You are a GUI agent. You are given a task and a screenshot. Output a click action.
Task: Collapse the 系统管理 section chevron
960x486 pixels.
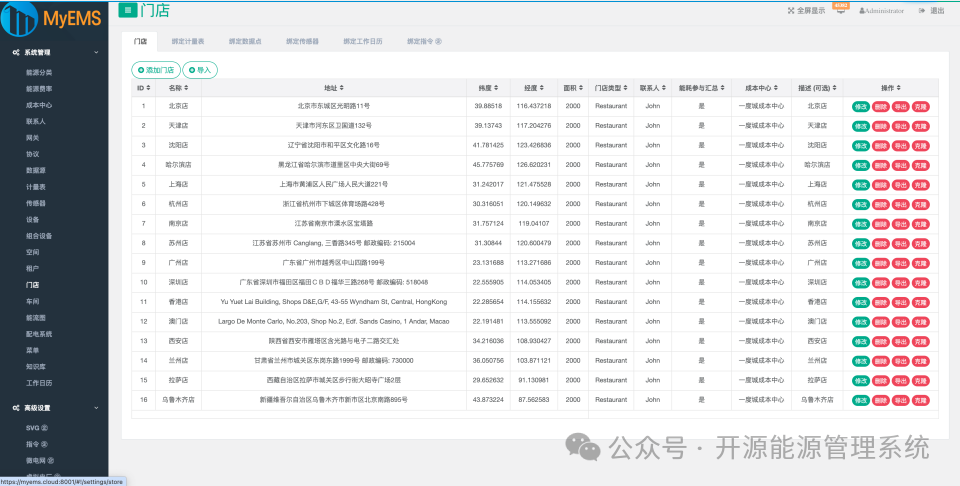pyautogui.click(x=96, y=53)
